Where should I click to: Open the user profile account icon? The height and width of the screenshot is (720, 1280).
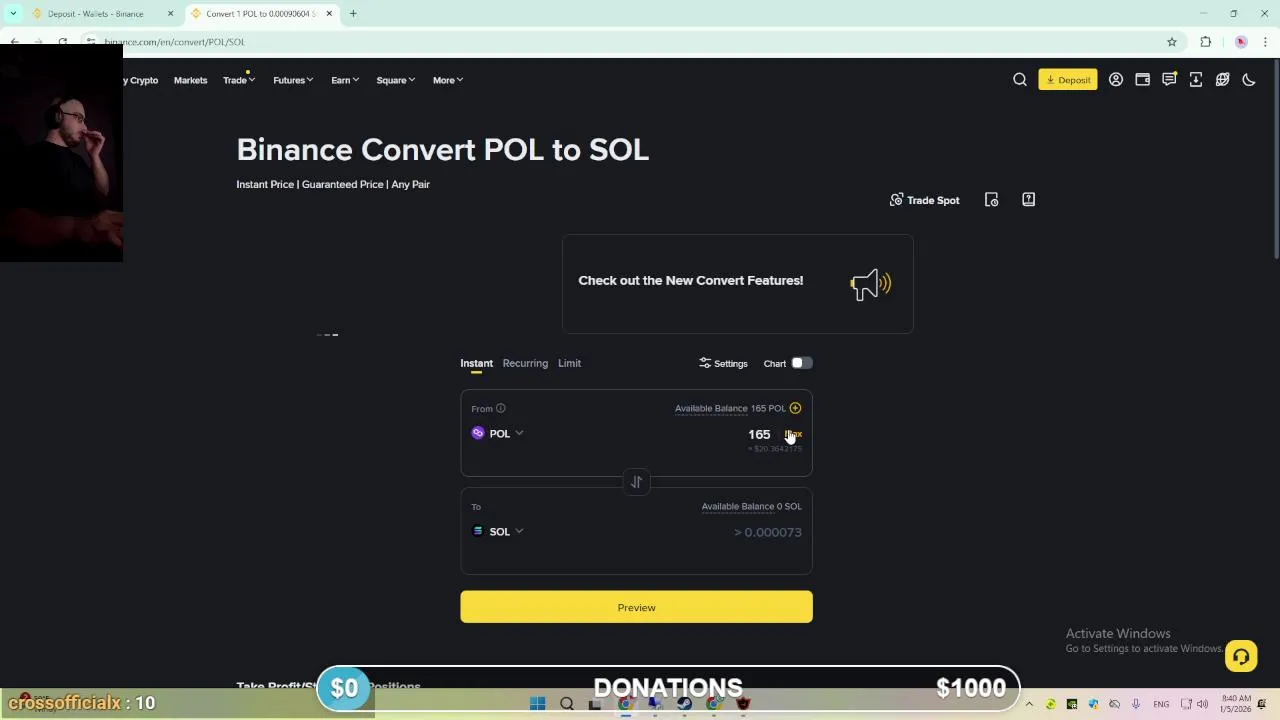1116,80
